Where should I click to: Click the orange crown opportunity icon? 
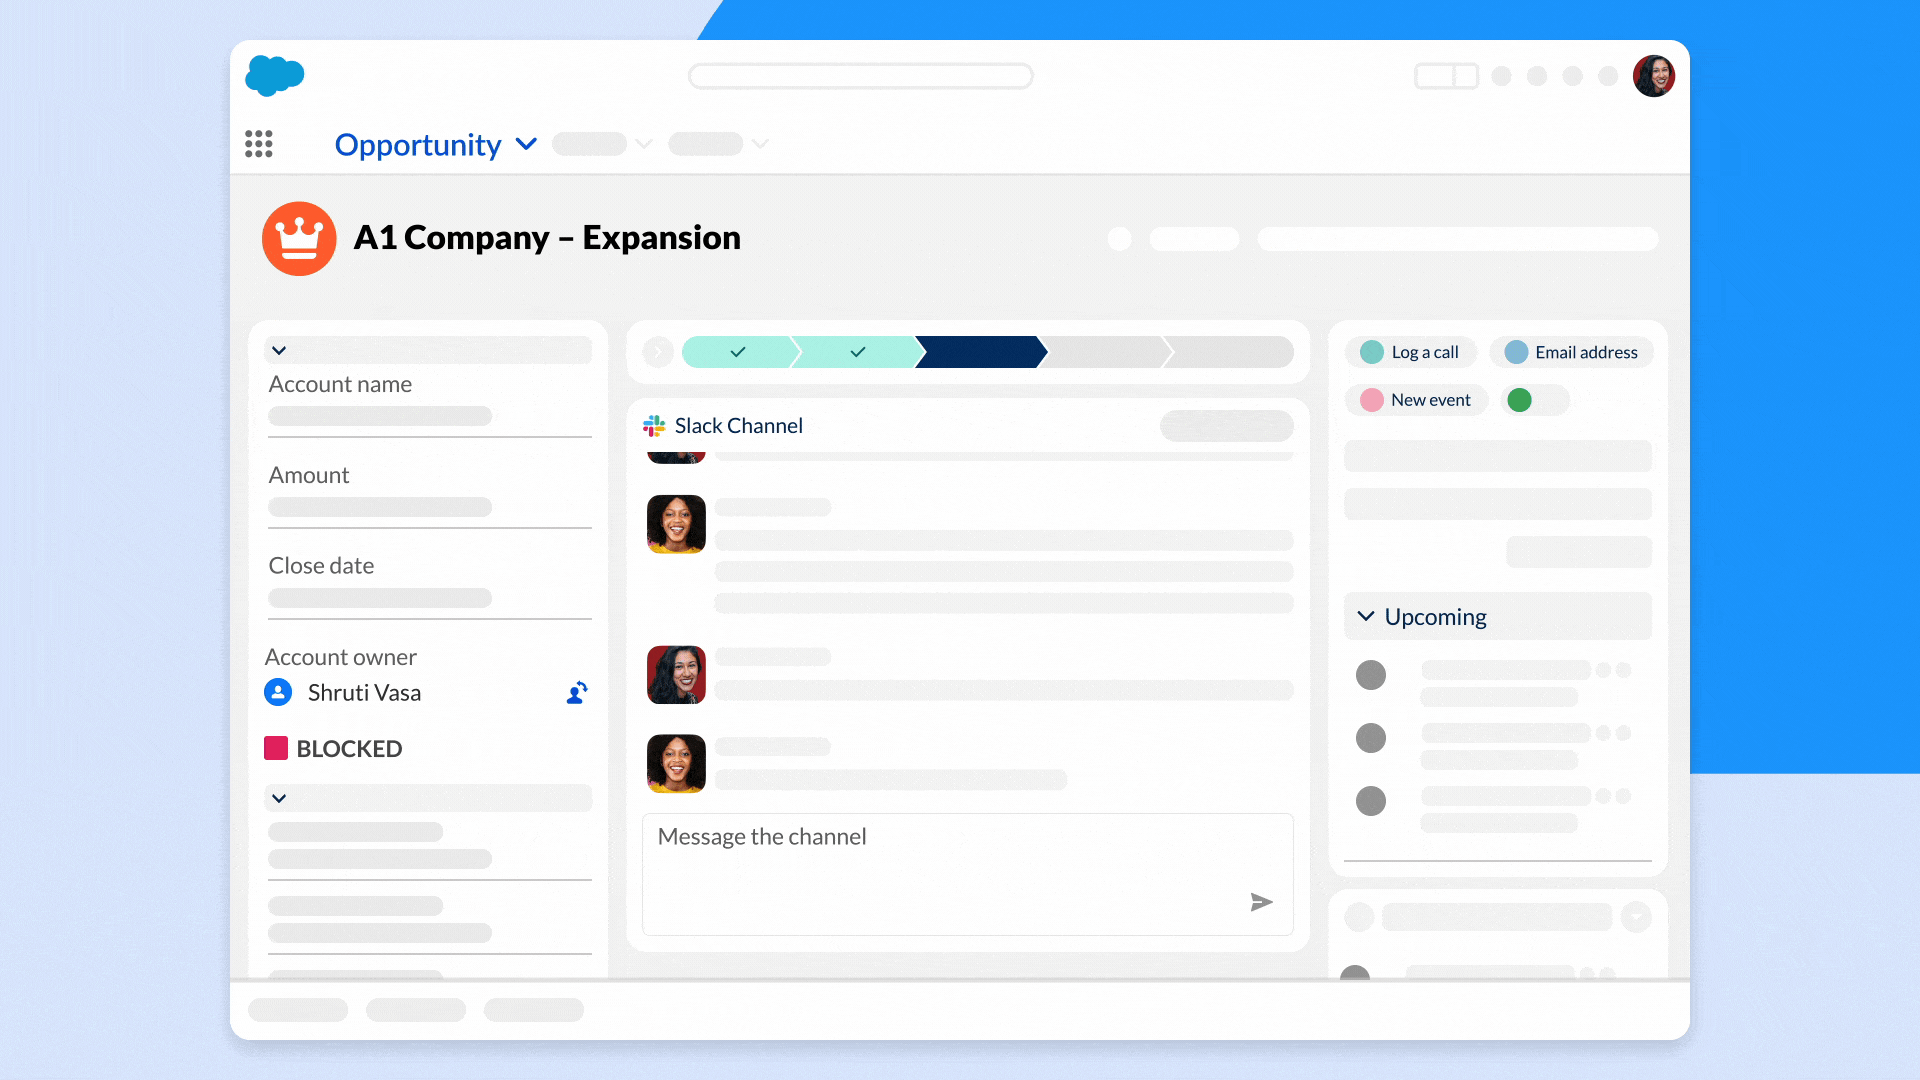click(x=299, y=238)
